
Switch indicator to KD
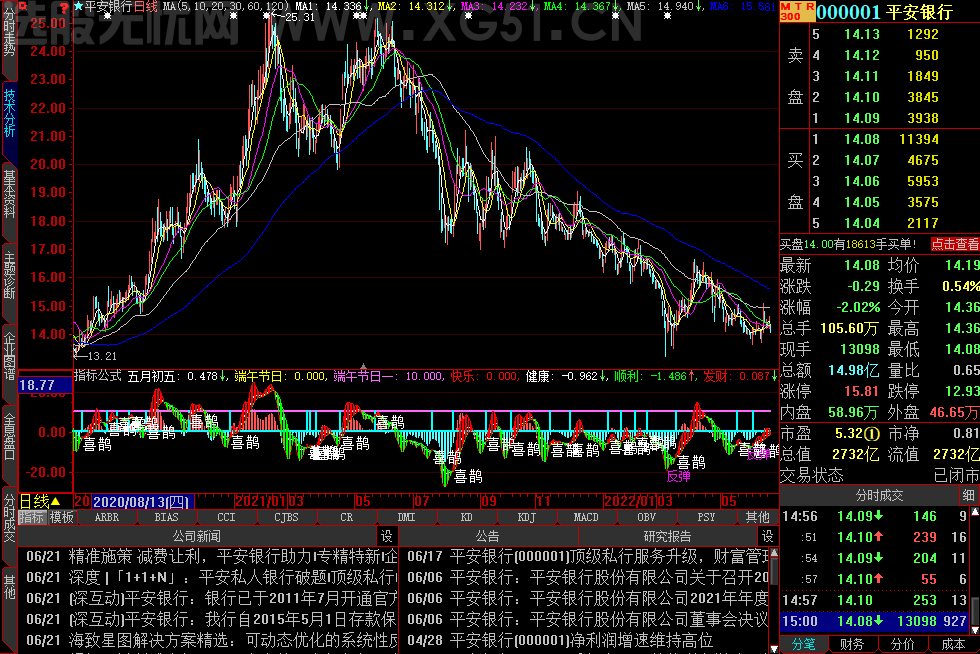466,517
